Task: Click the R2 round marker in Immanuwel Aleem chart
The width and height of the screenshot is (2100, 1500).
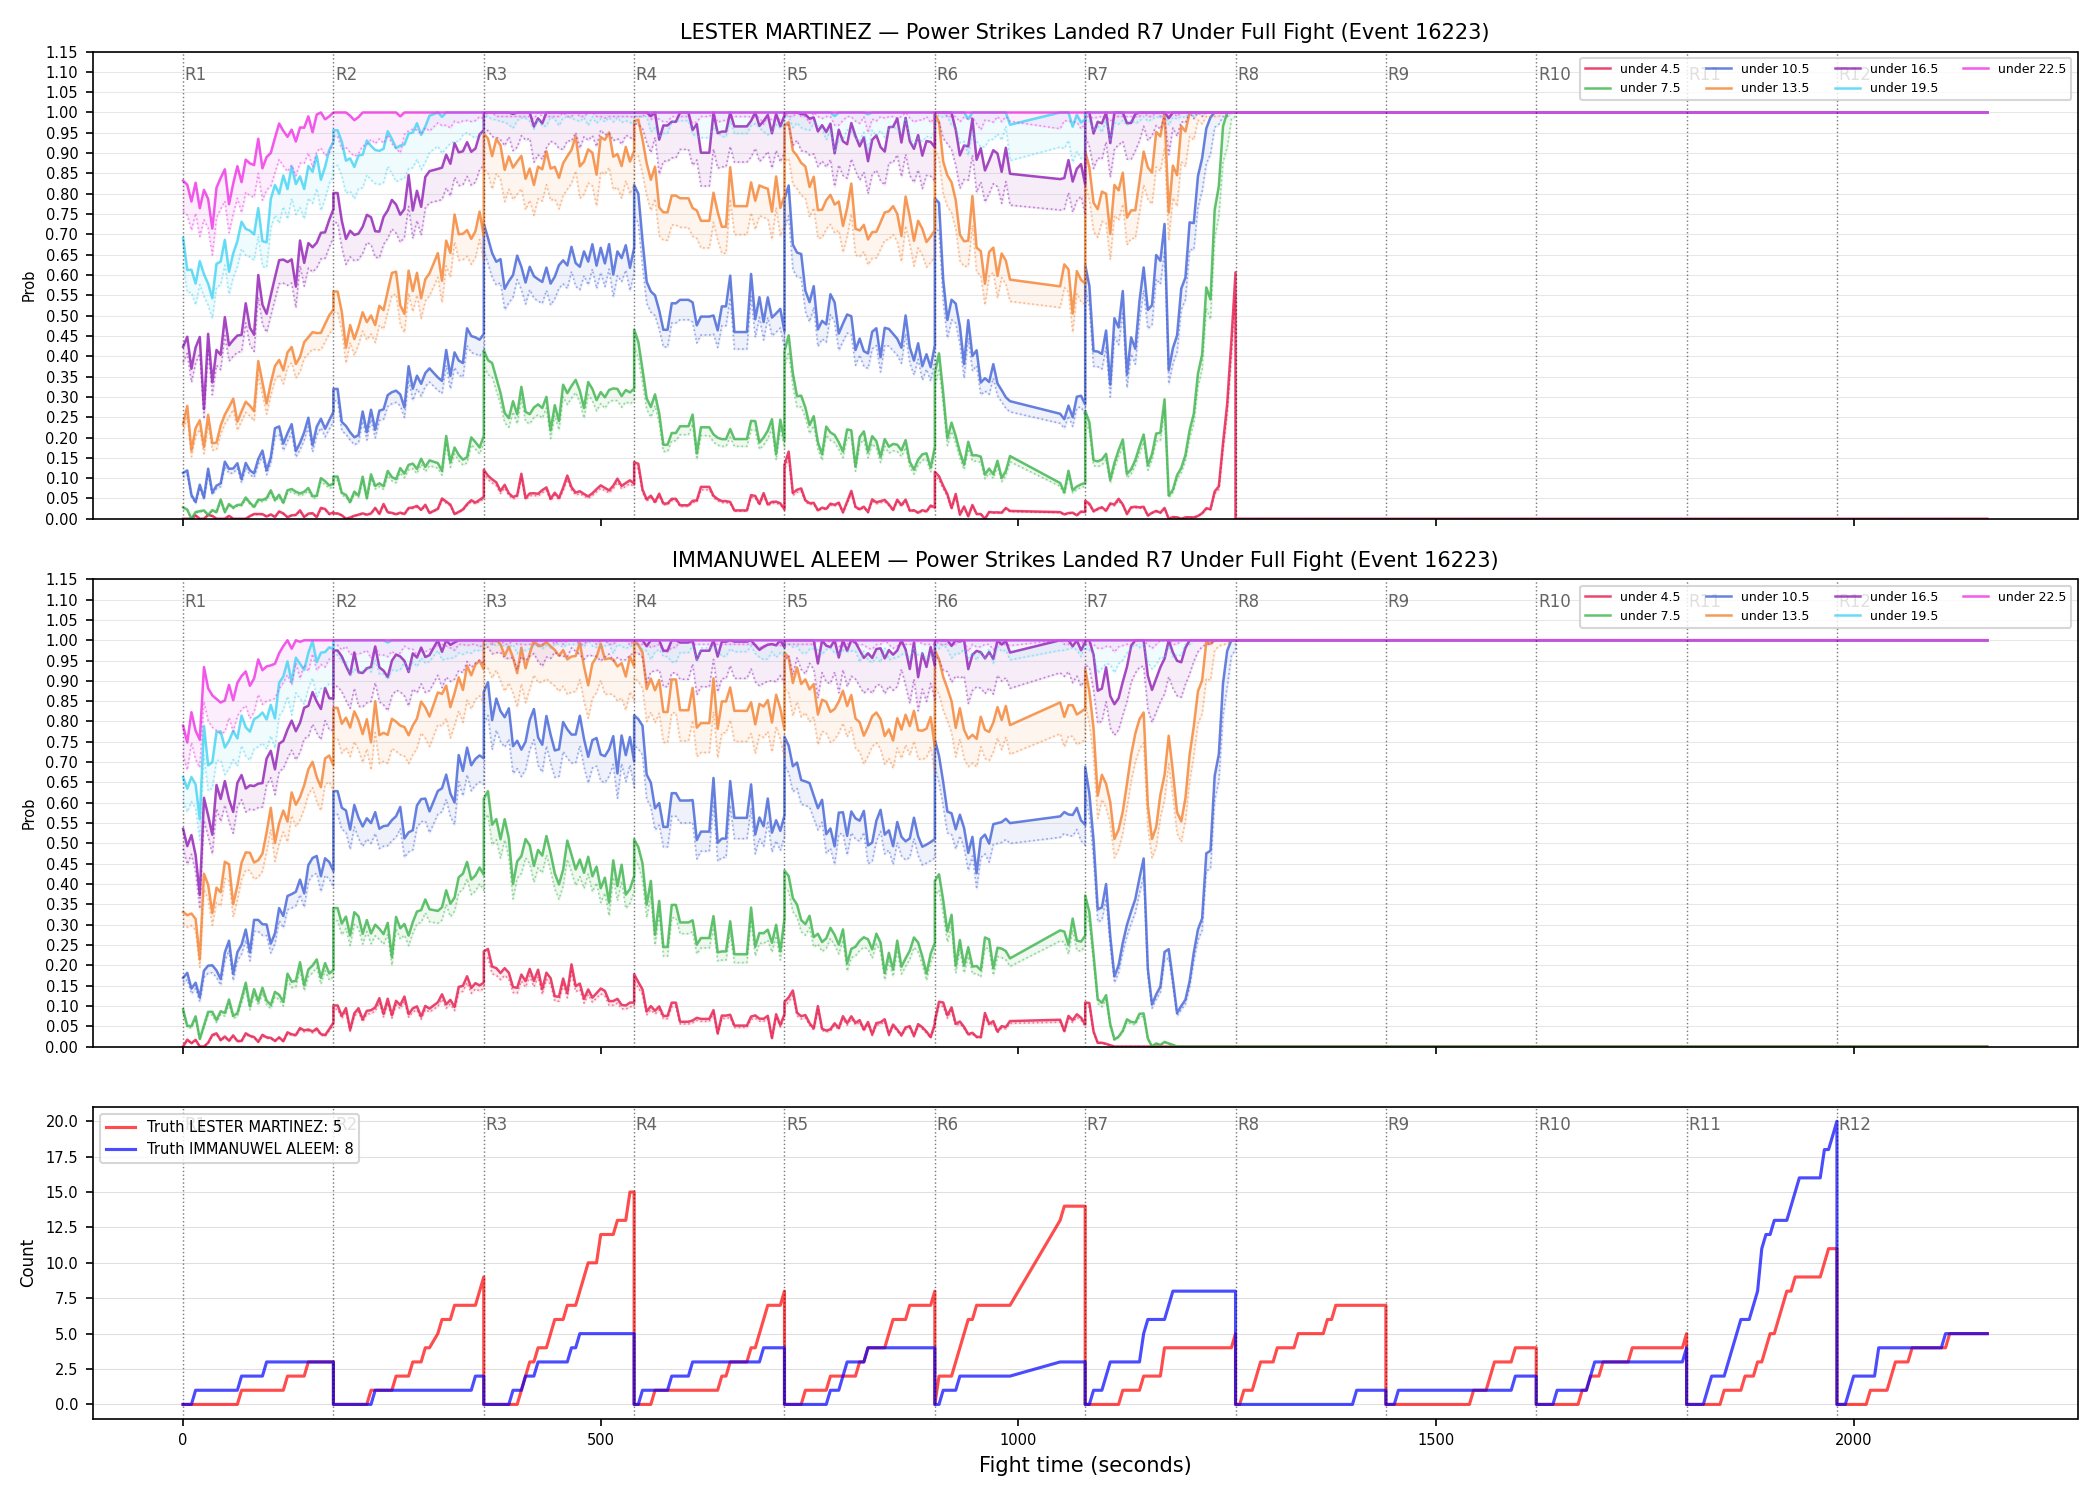Action: pyautogui.click(x=346, y=601)
